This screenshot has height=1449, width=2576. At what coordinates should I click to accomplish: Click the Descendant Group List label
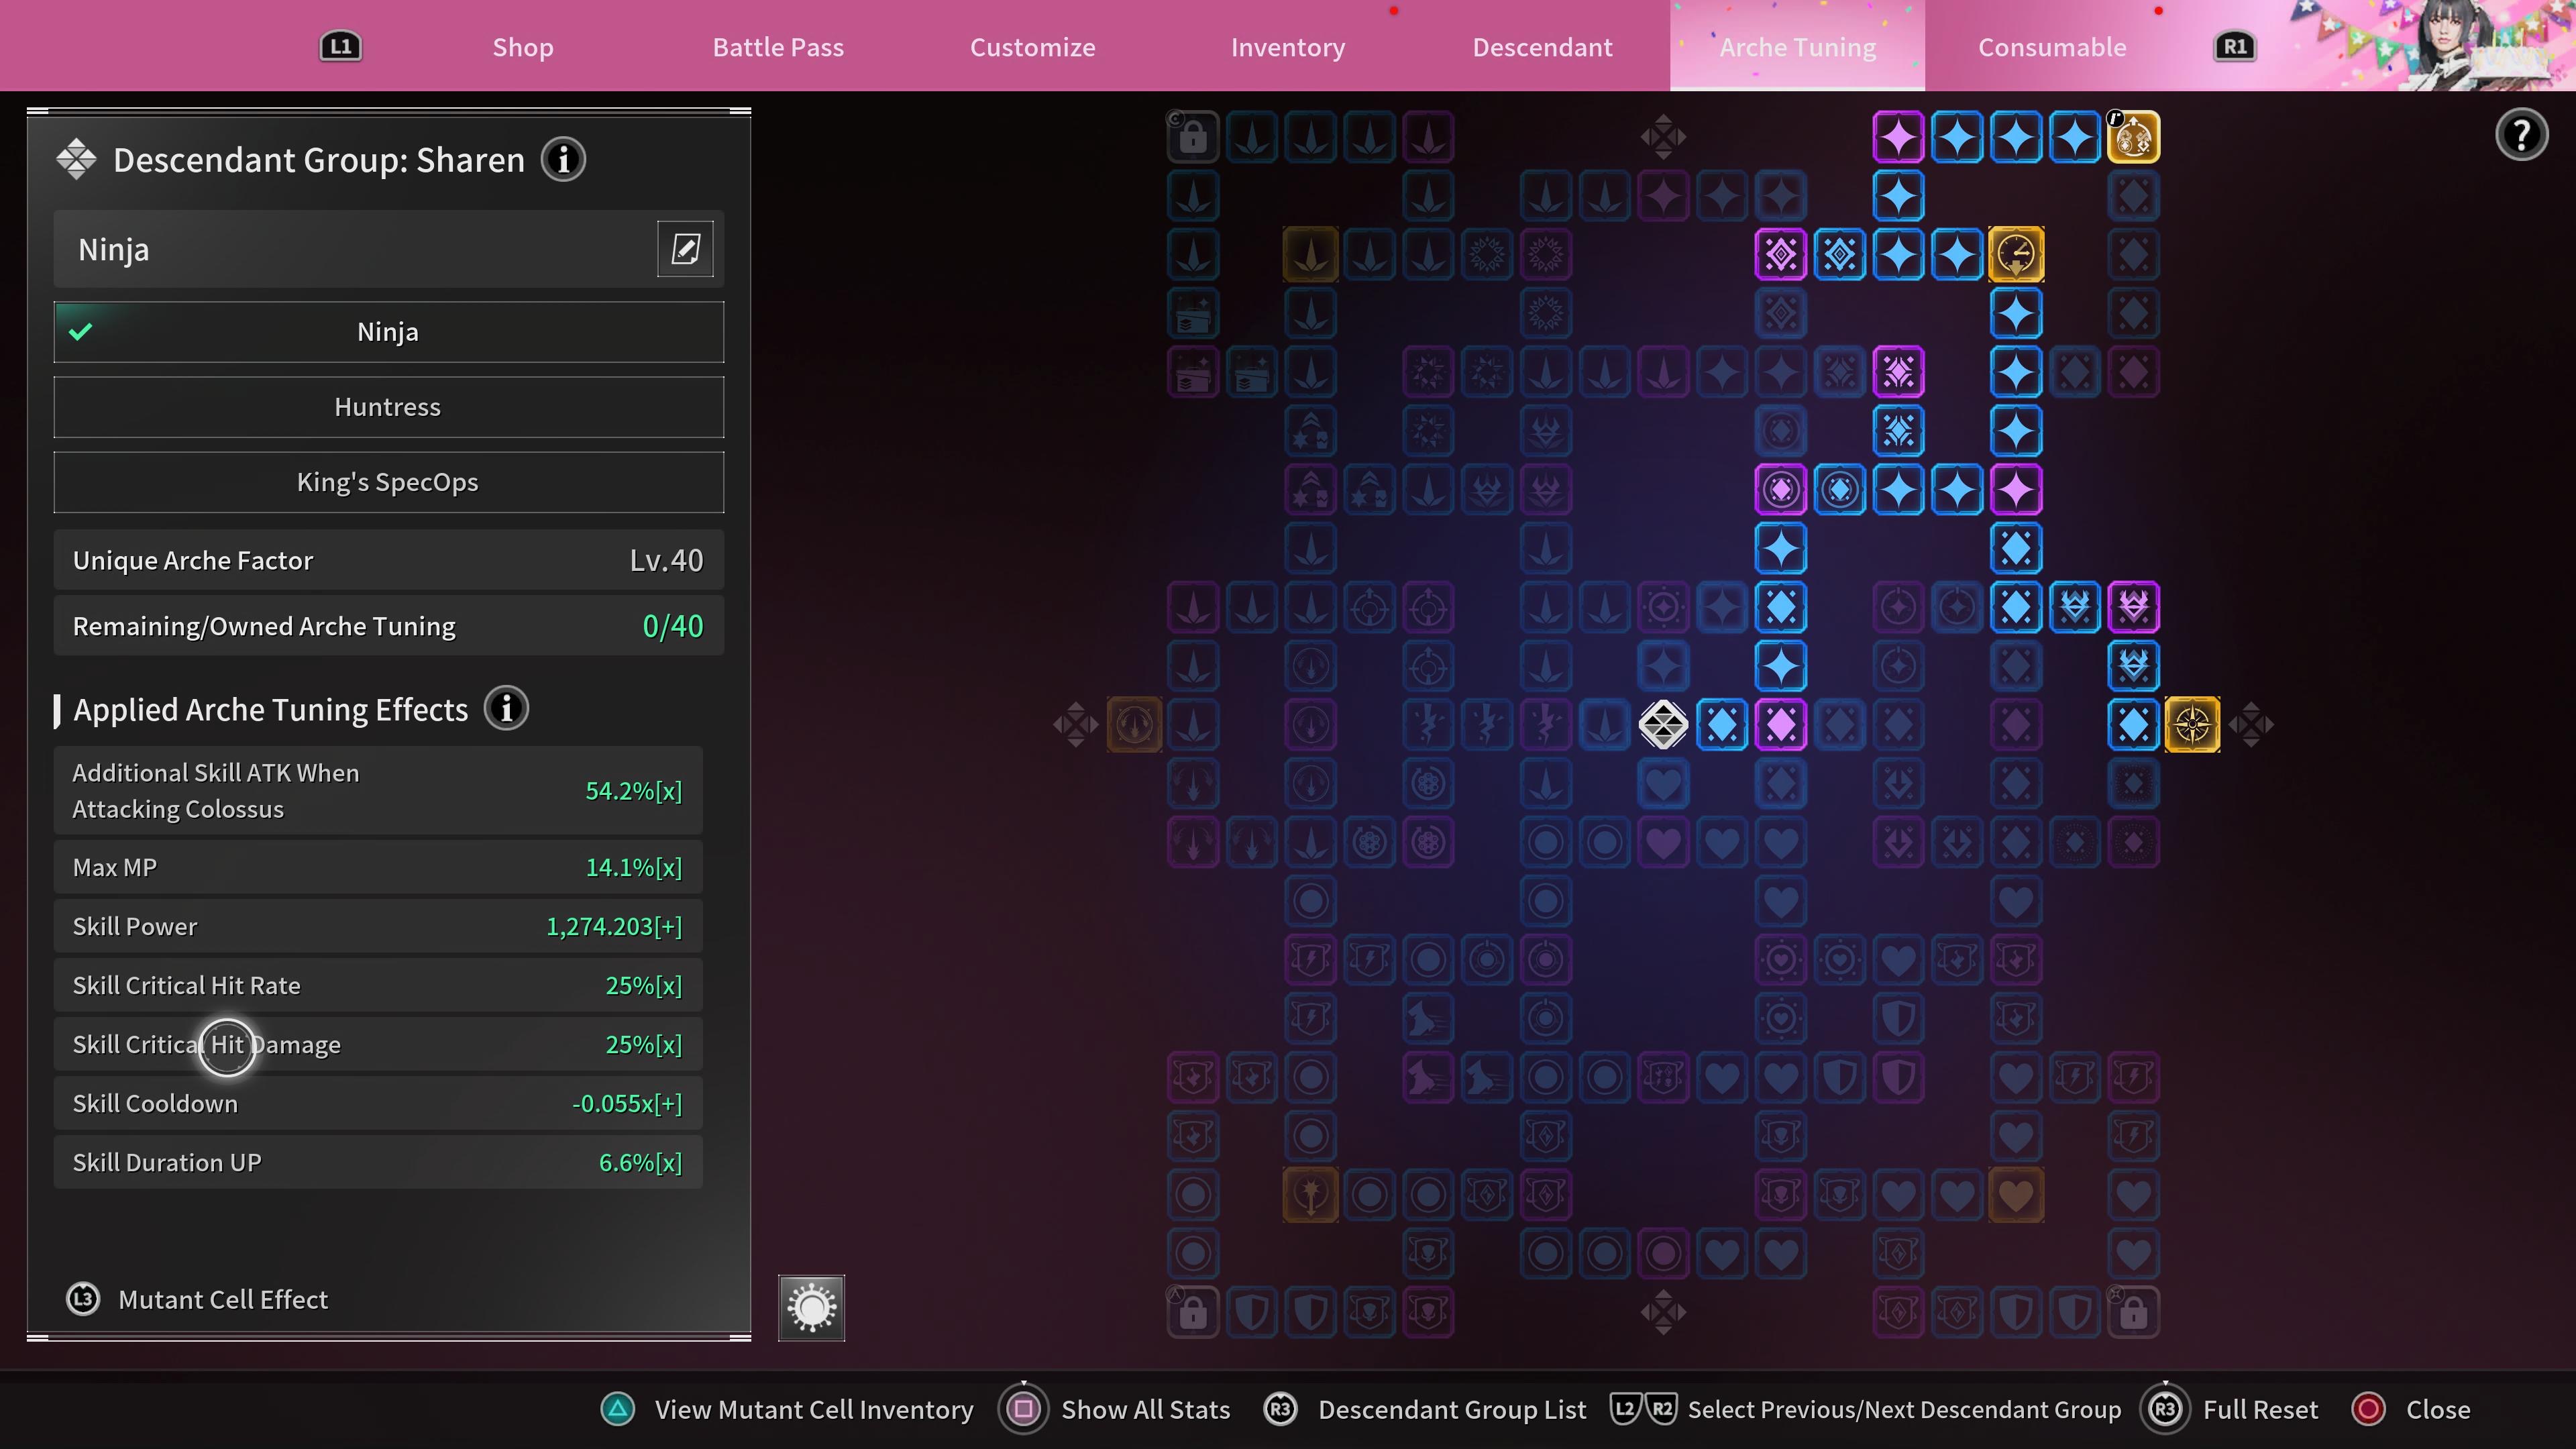point(1452,1409)
